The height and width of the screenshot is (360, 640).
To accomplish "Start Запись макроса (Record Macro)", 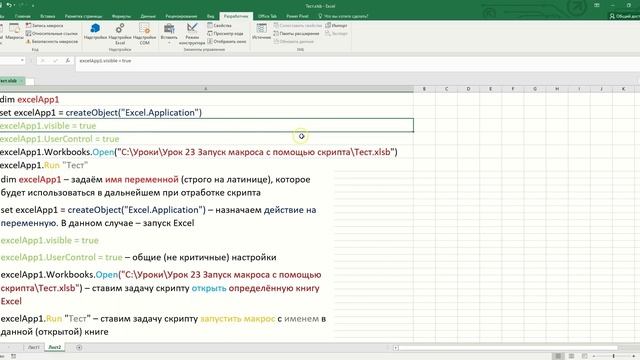I will coord(45,26).
